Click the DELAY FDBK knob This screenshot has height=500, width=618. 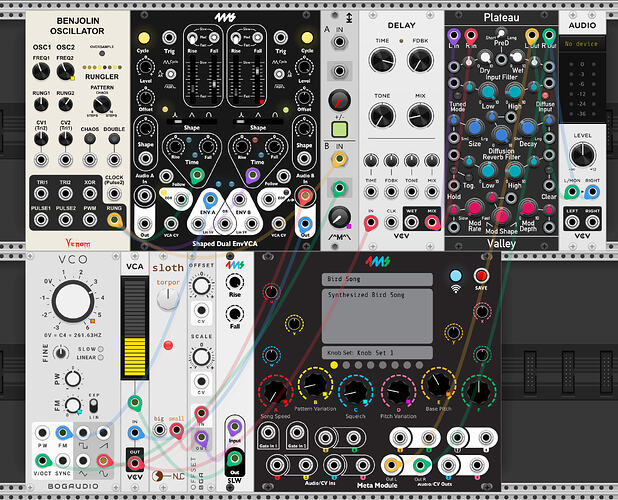click(x=420, y=60)
